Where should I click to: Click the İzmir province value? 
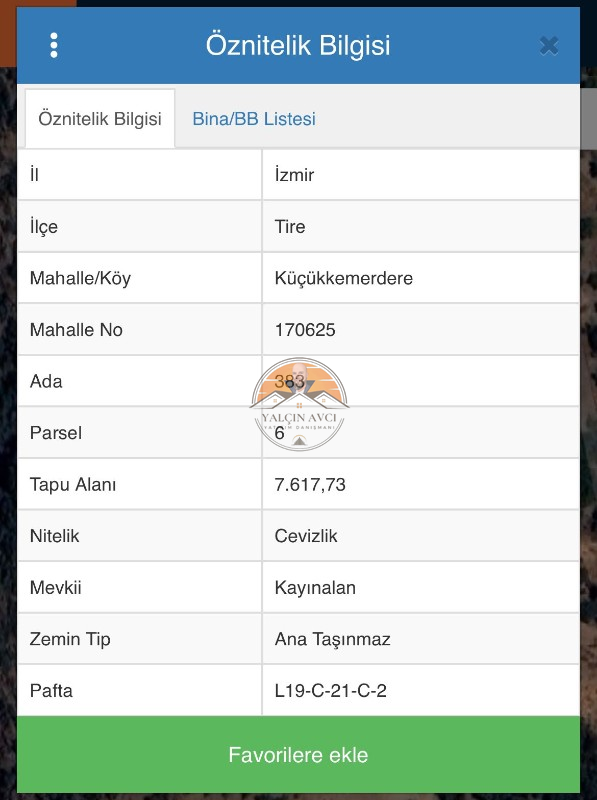click(x=294, y=175)
